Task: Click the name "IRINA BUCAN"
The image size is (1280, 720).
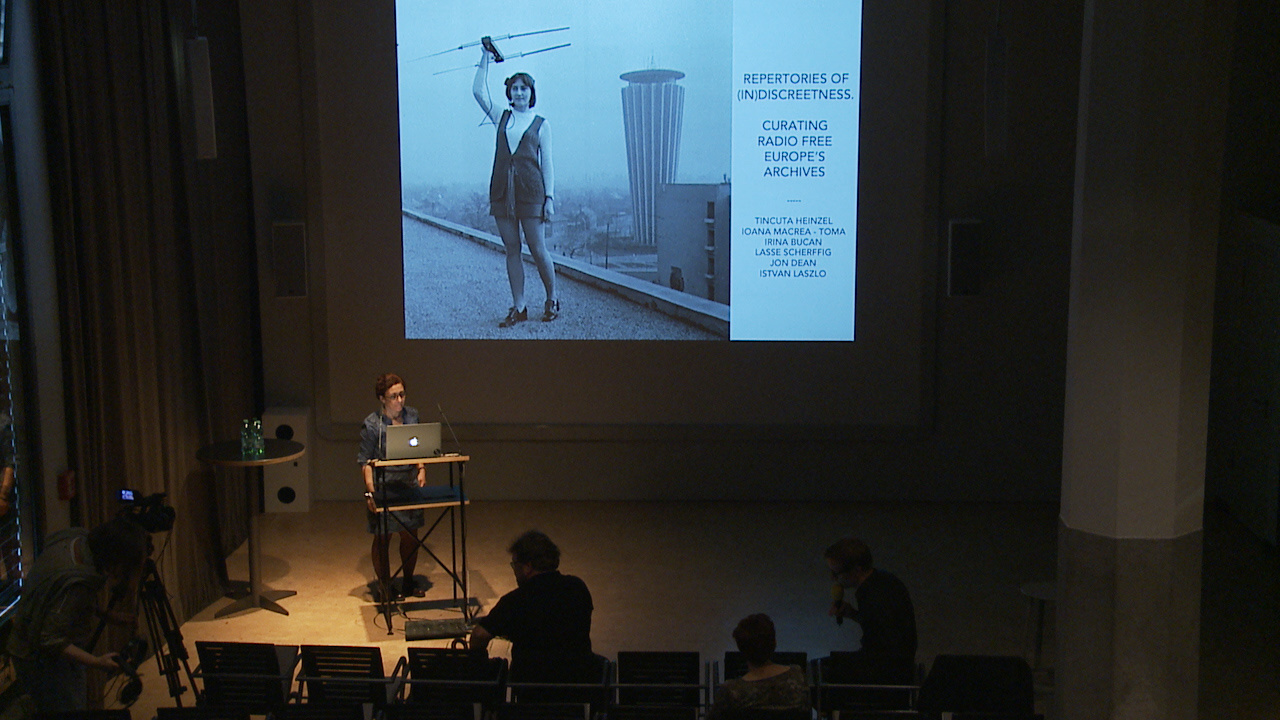Action: (795, 242)
